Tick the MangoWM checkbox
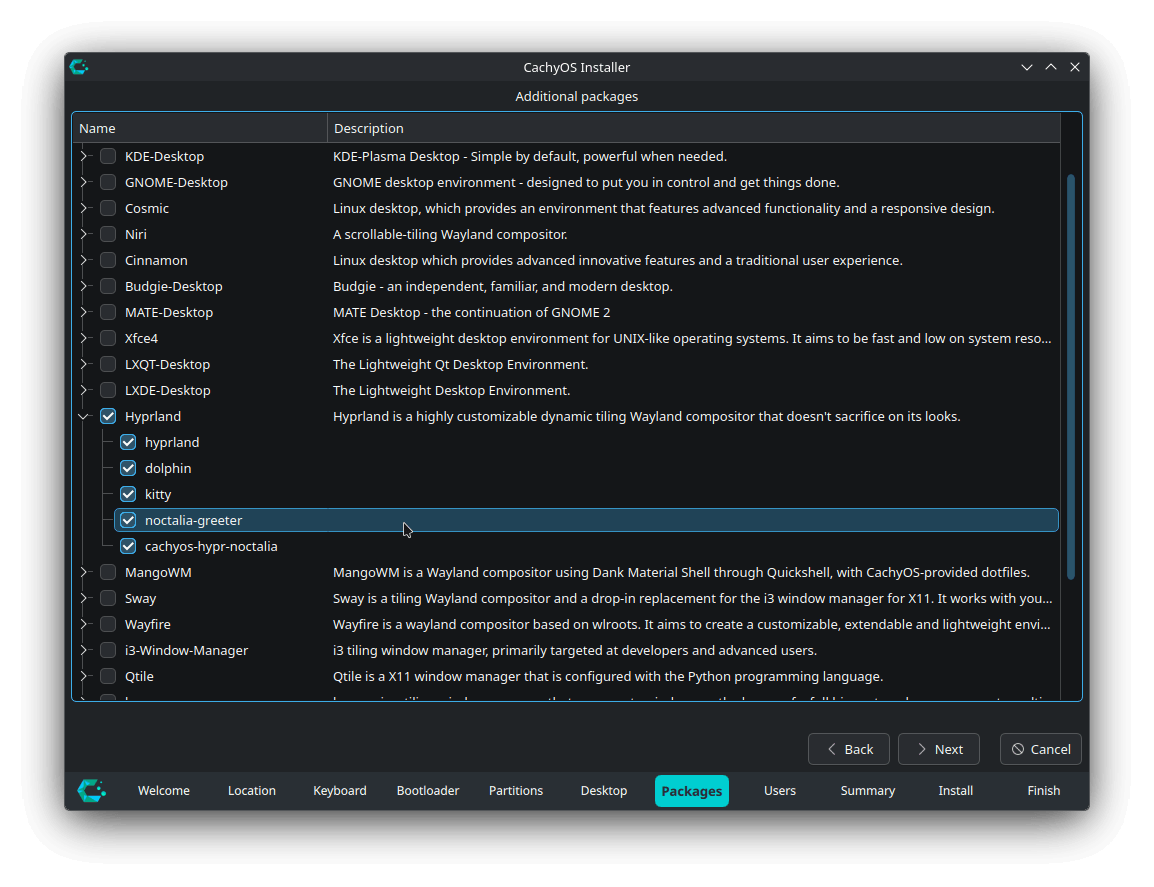The image size is (1154, 887). tap(108, 572)
